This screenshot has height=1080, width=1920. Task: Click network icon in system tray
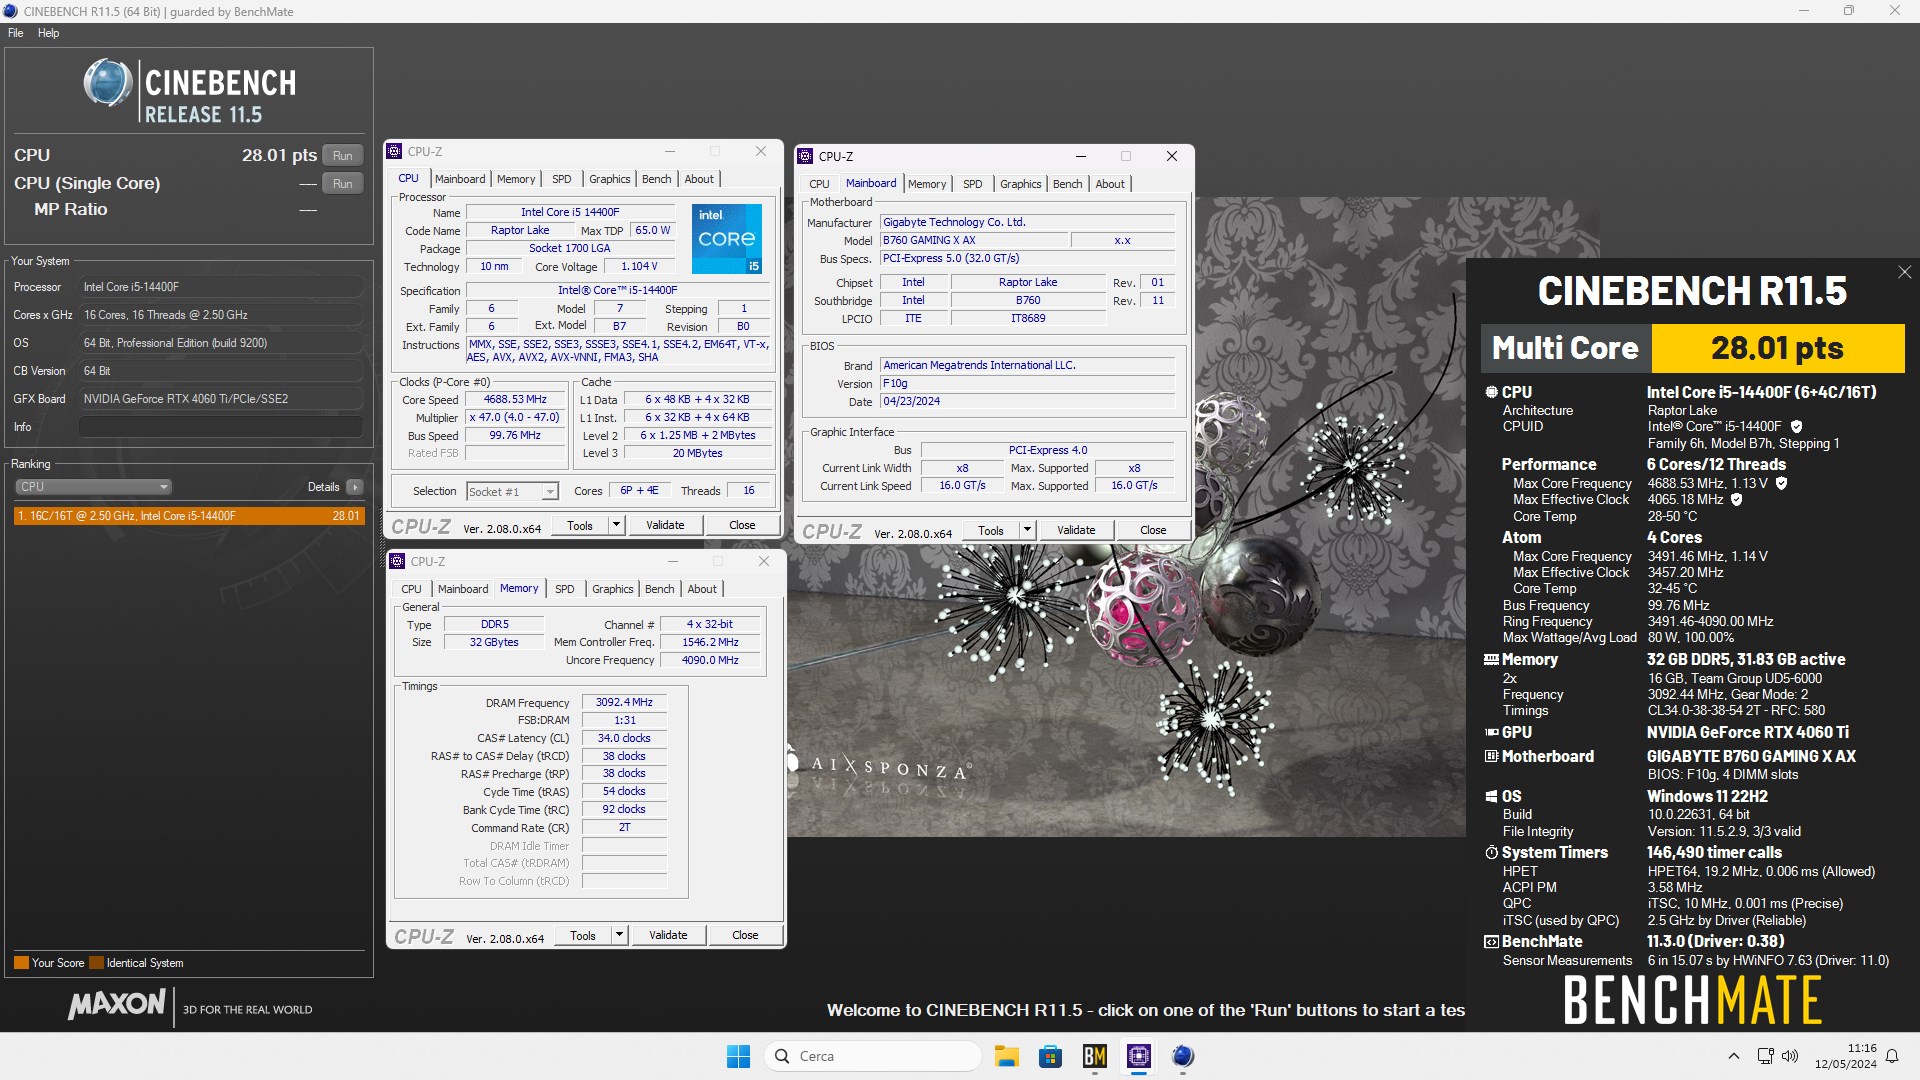1766,1056
